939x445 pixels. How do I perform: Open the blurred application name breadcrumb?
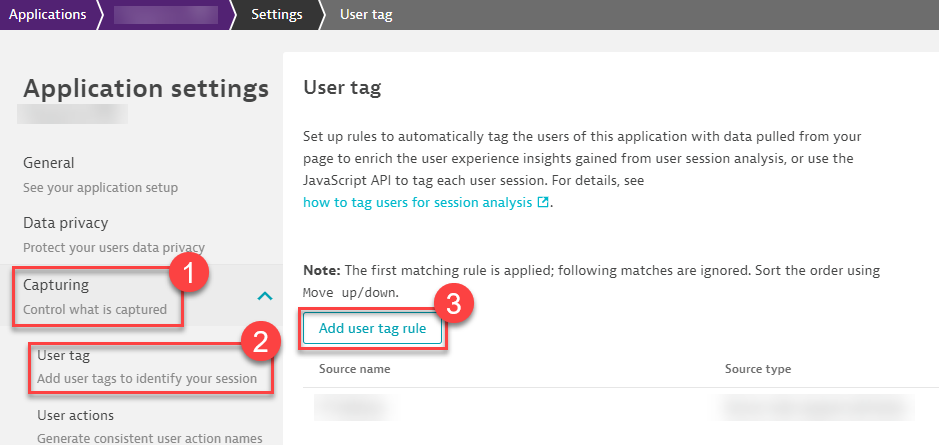pyautogui.click(x=165, y=15)
